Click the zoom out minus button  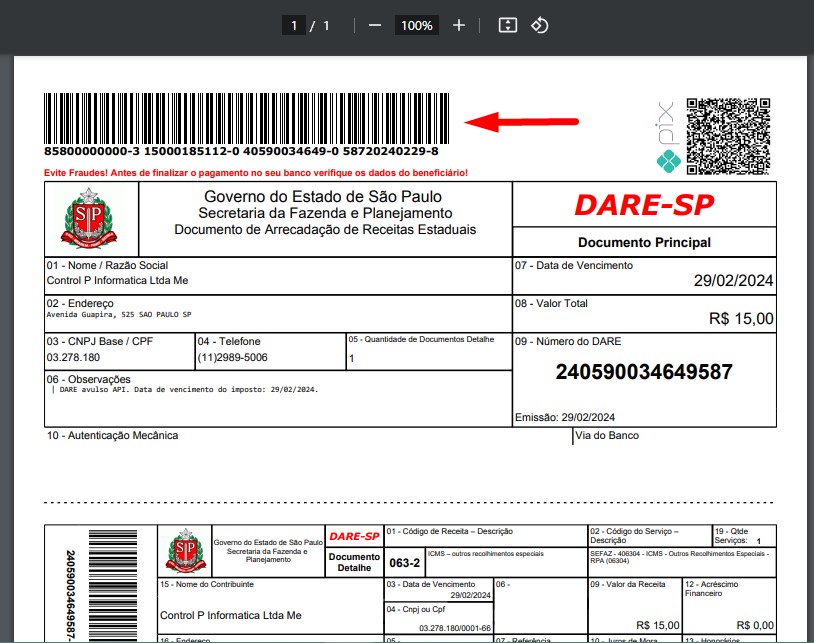(375, 25)
